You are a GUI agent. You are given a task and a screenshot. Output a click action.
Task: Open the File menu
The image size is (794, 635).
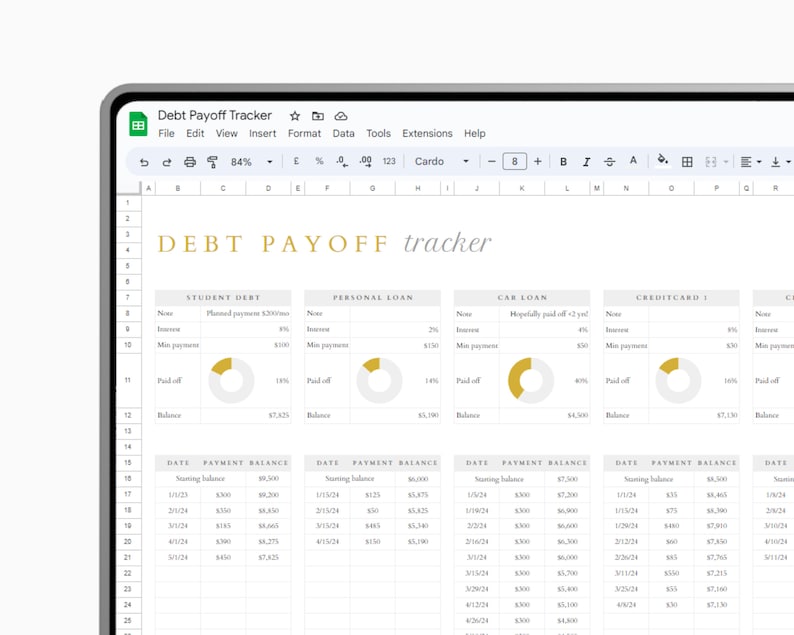tap(166, 134)
